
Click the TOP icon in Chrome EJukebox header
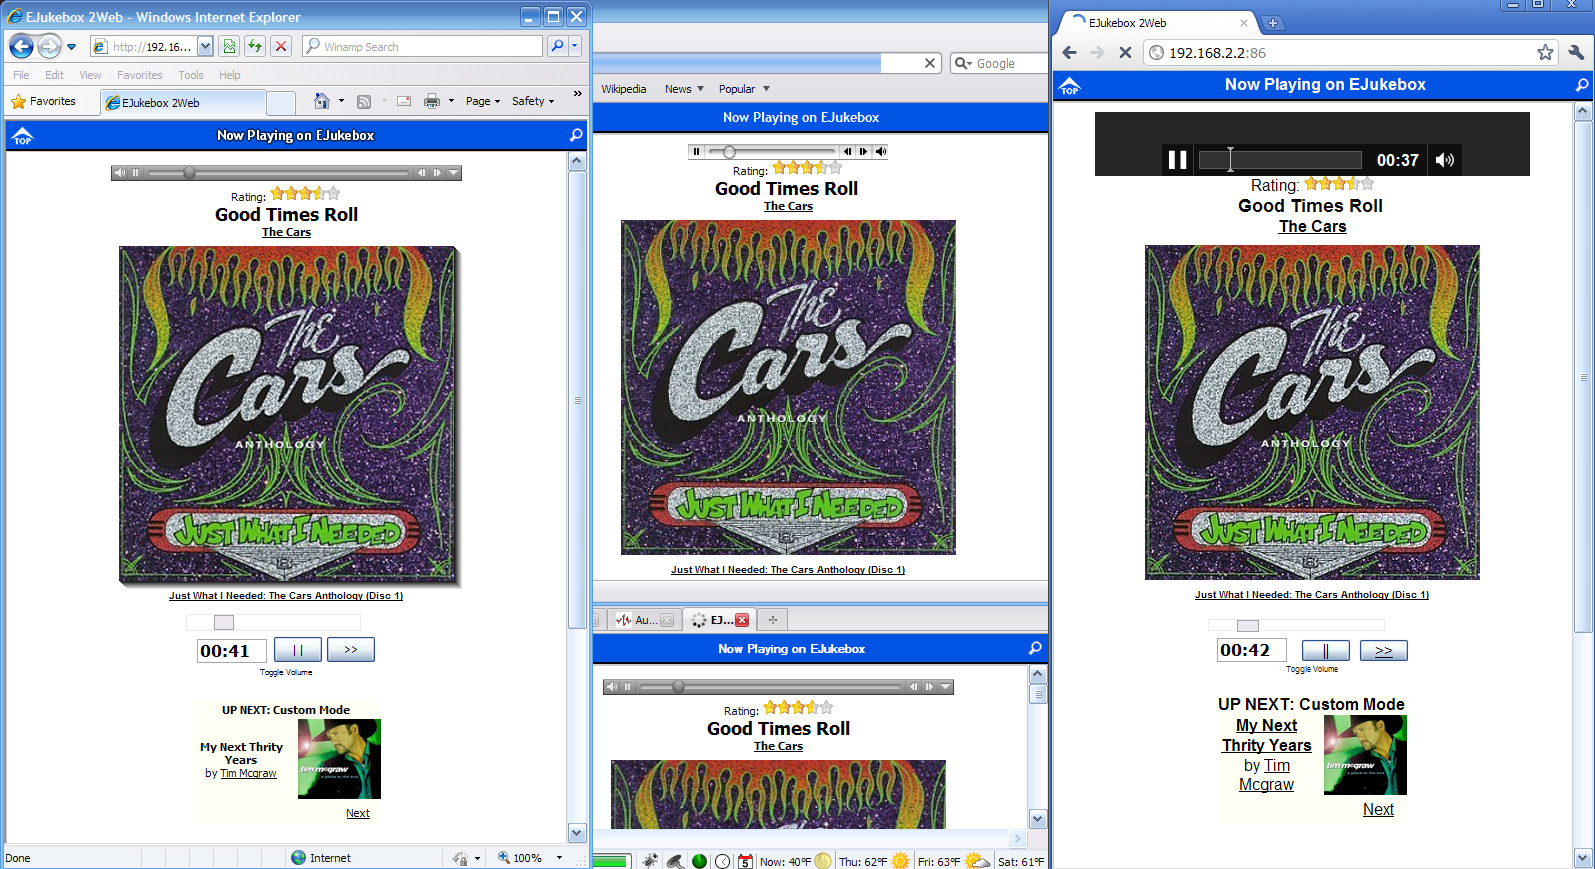pos(1070,86)
